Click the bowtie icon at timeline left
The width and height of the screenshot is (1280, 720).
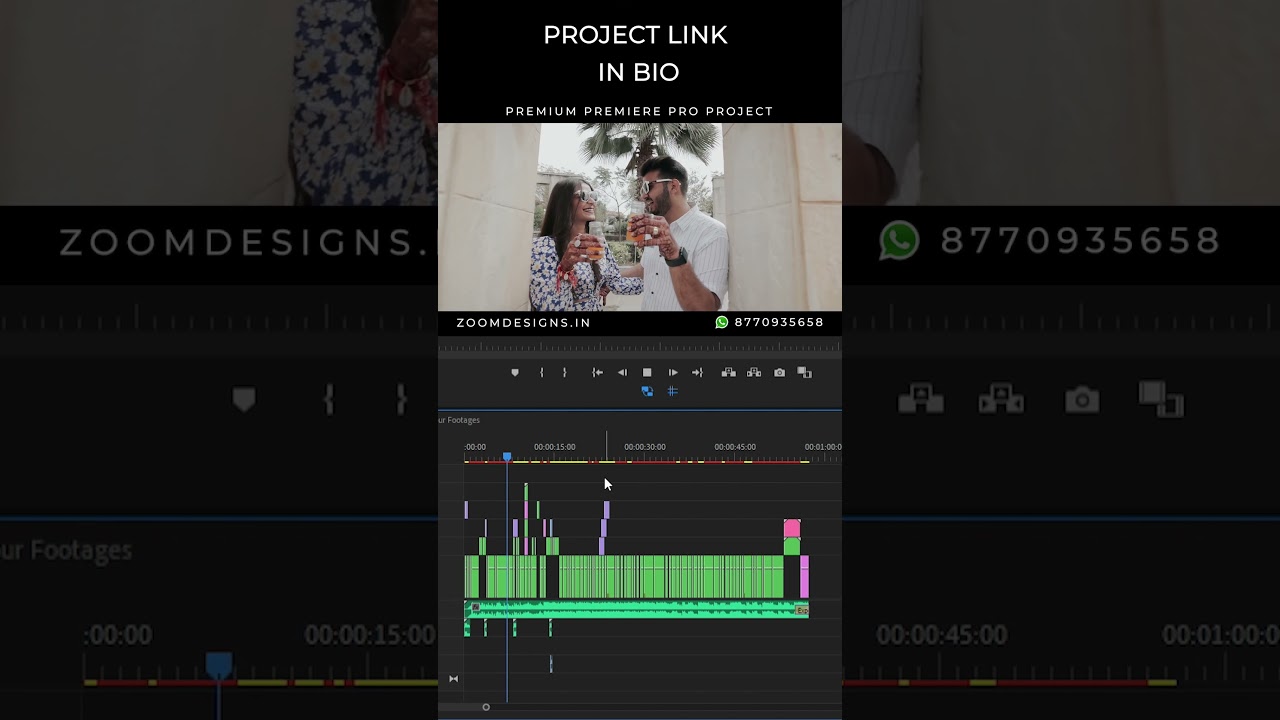[453, 679]
